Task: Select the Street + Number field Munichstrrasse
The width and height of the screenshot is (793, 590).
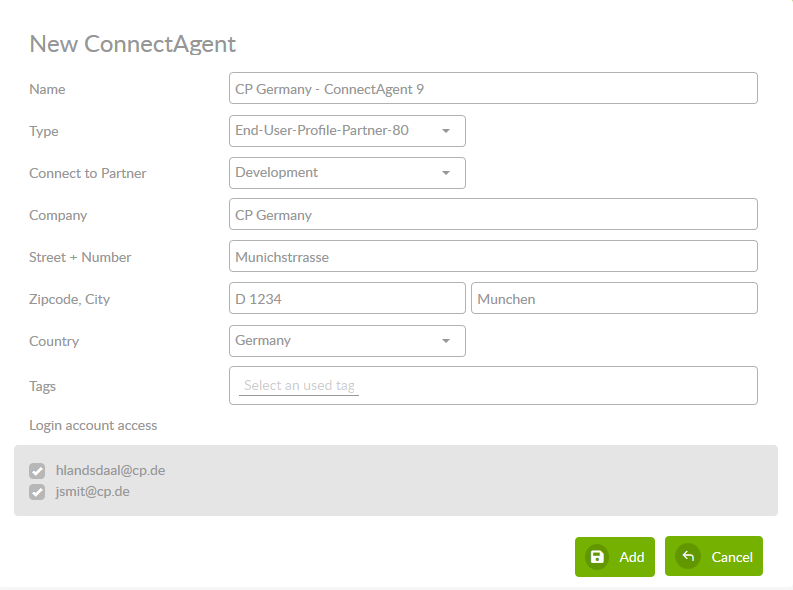Action: tap(493, 257)
